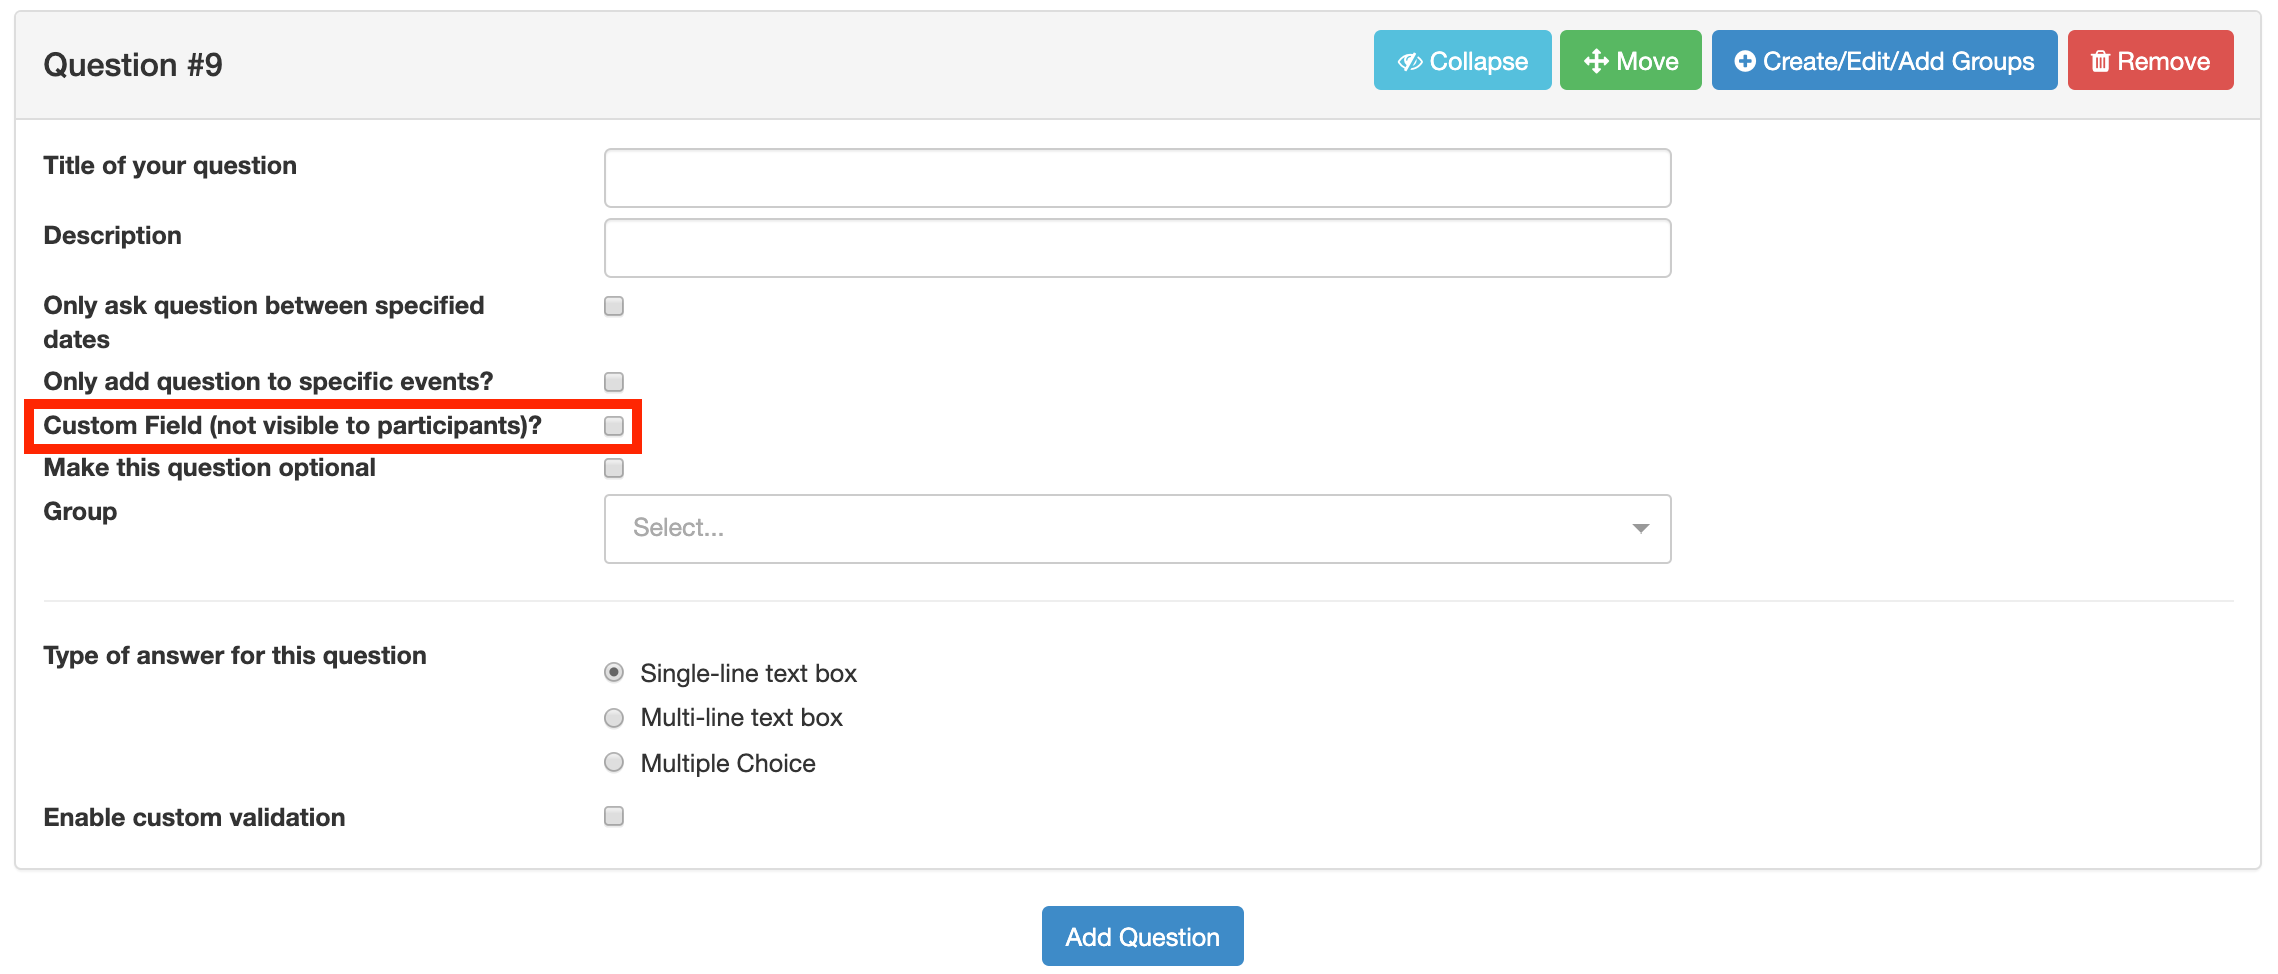Image resolution: width=2278 pixels, height=974 pixels.
Task: Remove Question #9
Action: click(x=2150, y=61)
